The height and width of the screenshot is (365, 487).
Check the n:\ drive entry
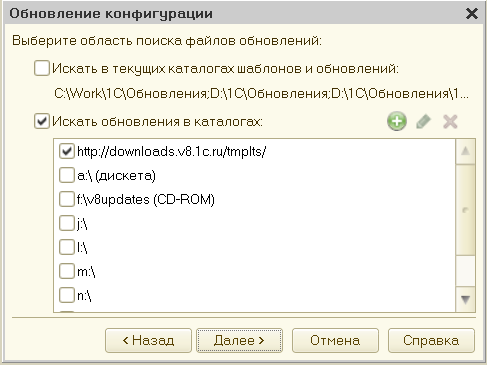tap(67, 295)
